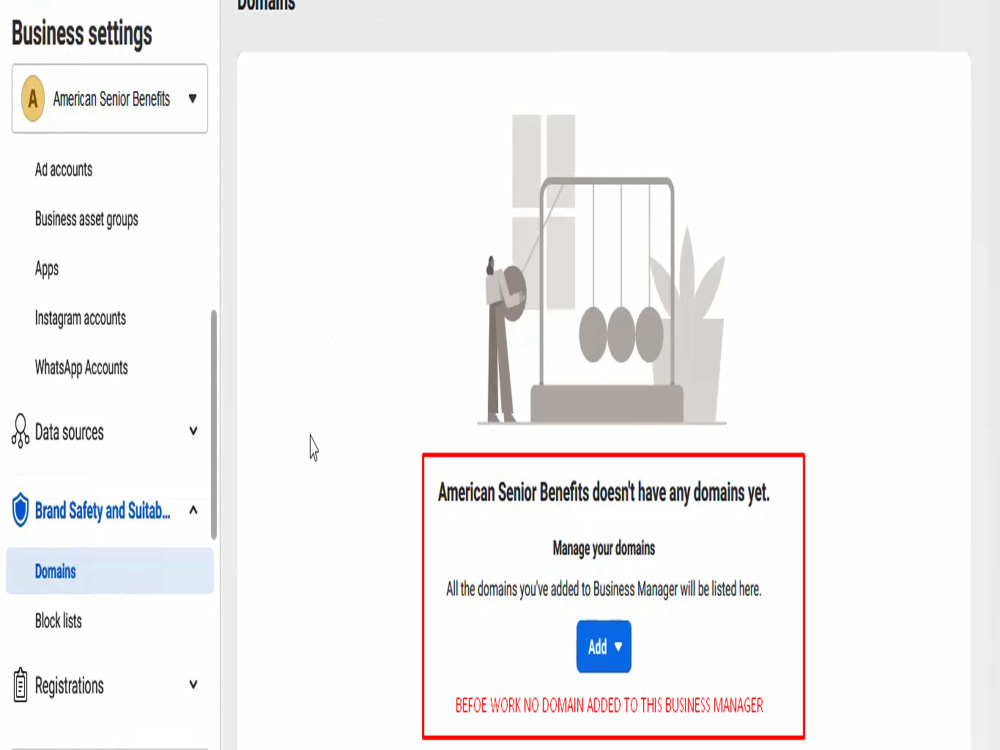Open Data sources section label

[69, 432]
